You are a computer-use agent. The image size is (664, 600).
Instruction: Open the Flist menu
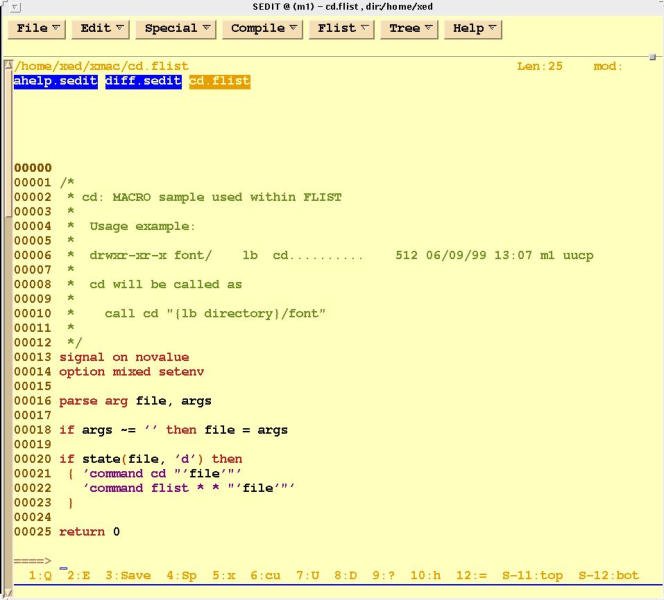click(342, 29)
